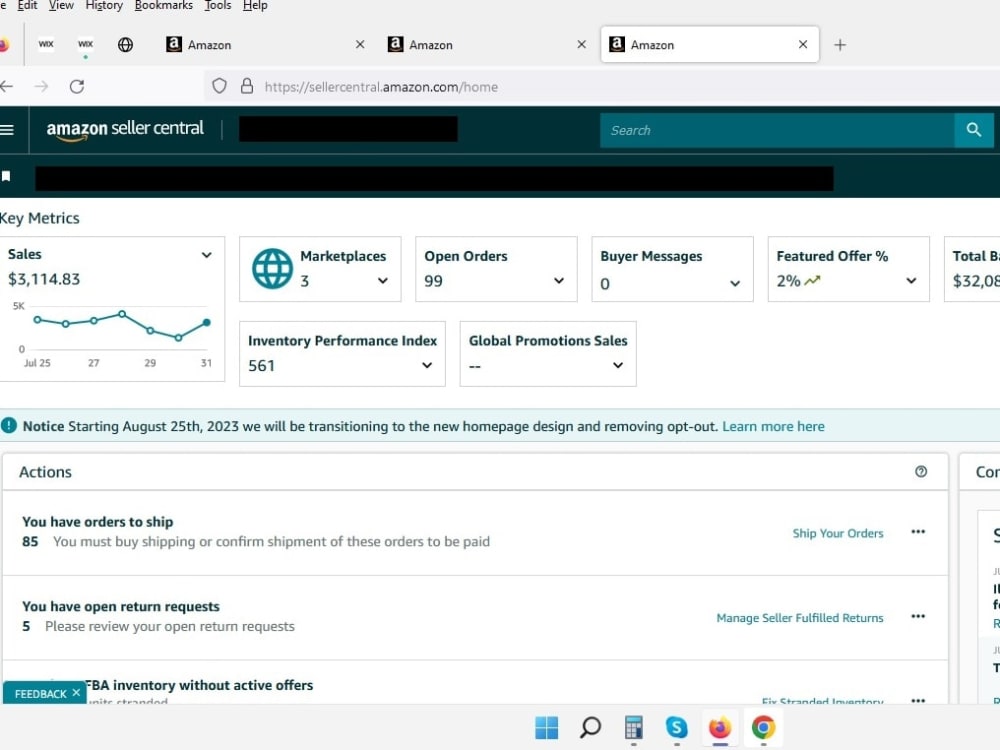Click the Jul 25 point on Sales chart
Screen dimensions: 1000x750
[x=38, y=320]
